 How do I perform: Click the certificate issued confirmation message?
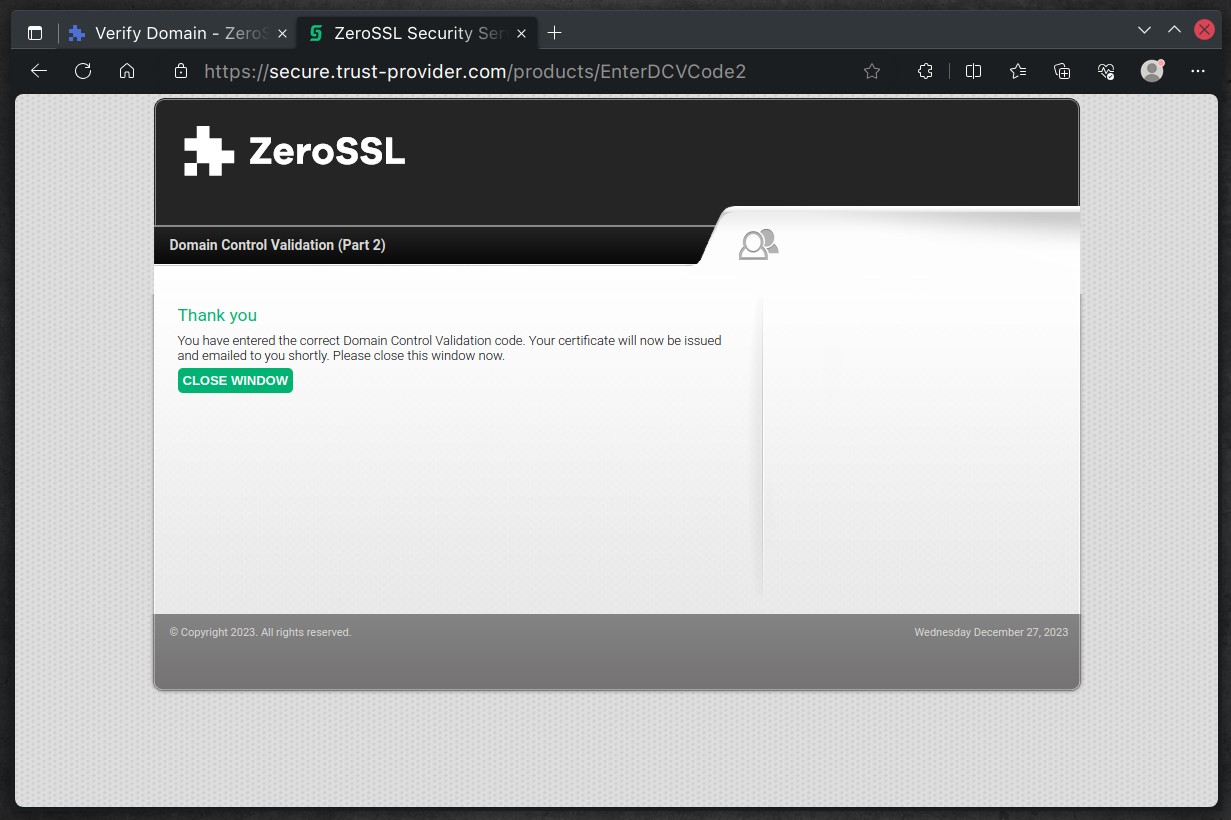pyautogui.click(x=450, y=348)
